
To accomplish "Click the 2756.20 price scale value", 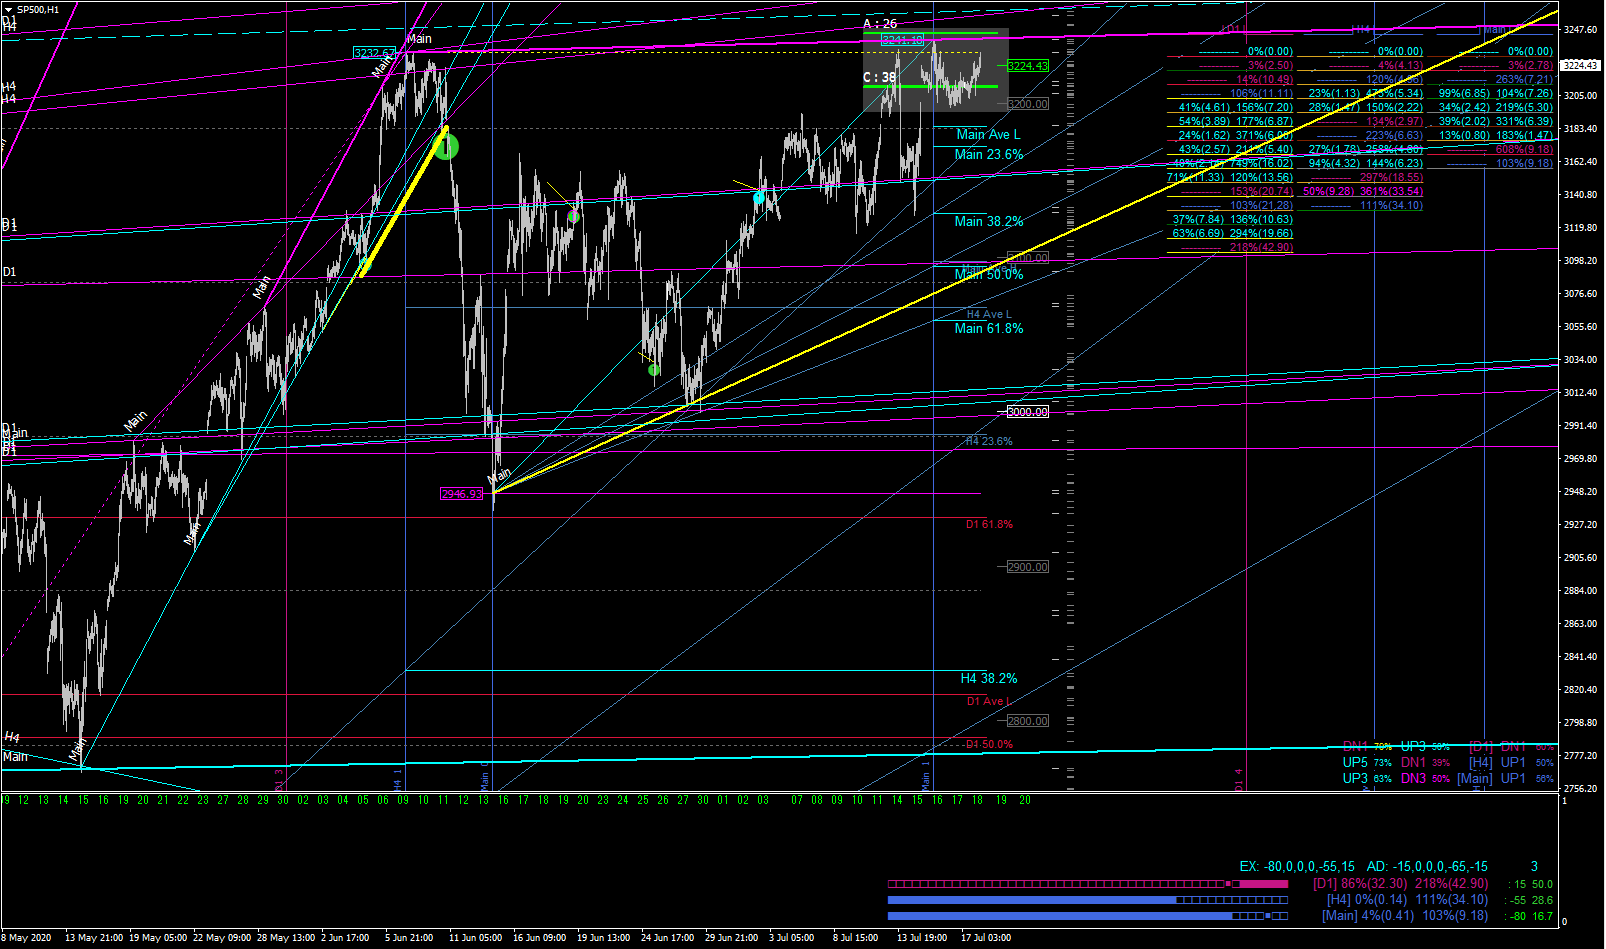I will pyautogui.click(x=1580, y=789).
